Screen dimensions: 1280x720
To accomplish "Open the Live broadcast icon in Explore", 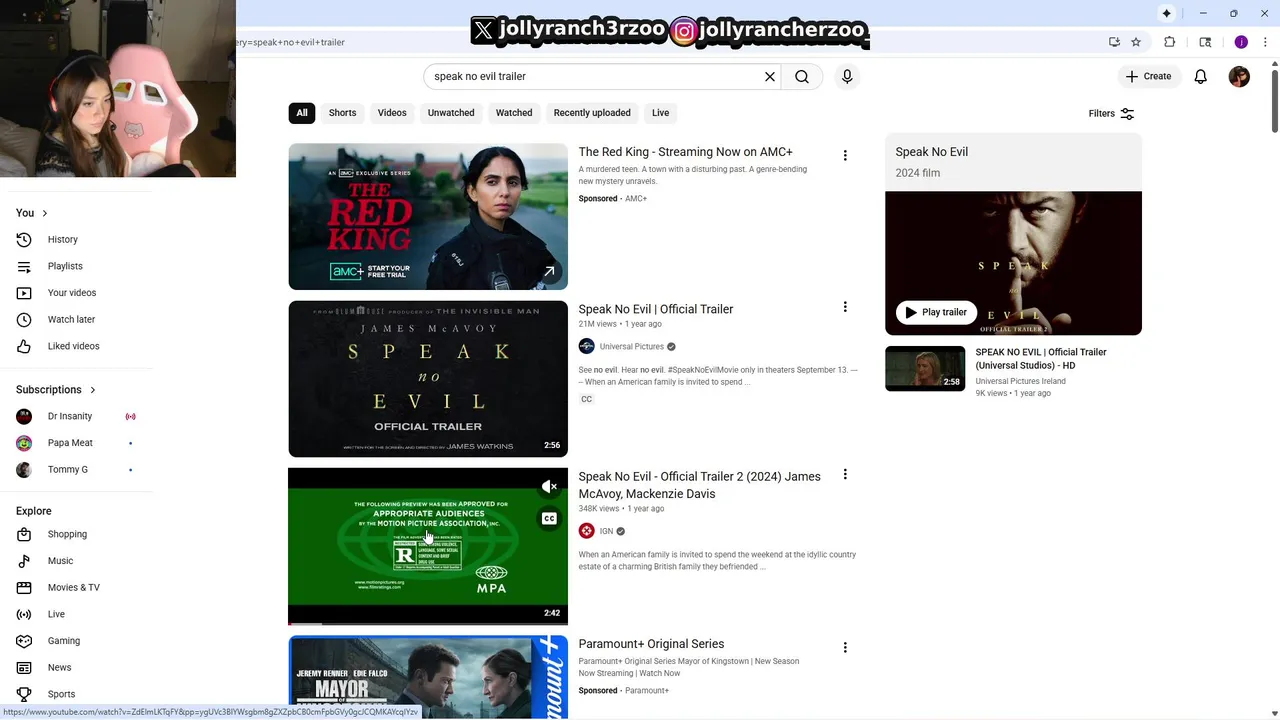I will pyautogui.click(x=24, y=614).
